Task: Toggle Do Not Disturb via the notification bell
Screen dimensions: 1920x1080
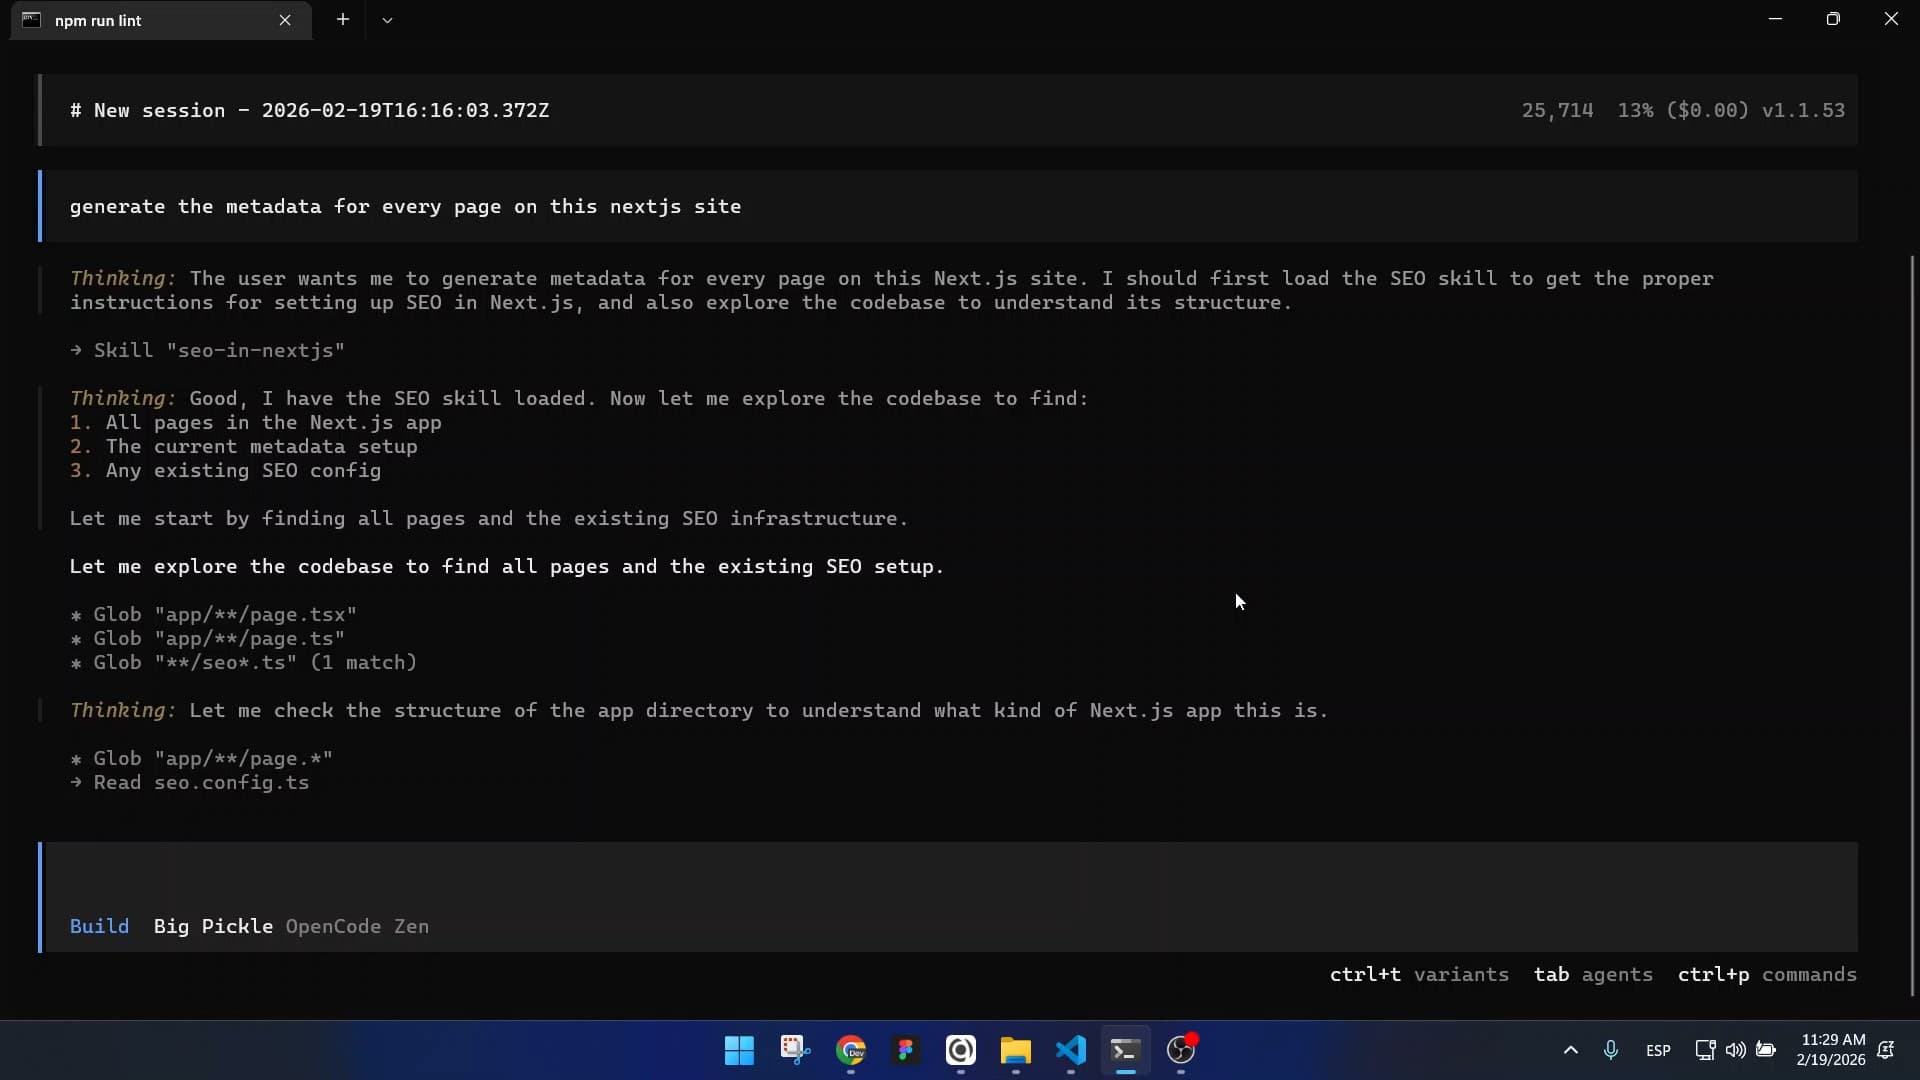Action: 1888,1051
